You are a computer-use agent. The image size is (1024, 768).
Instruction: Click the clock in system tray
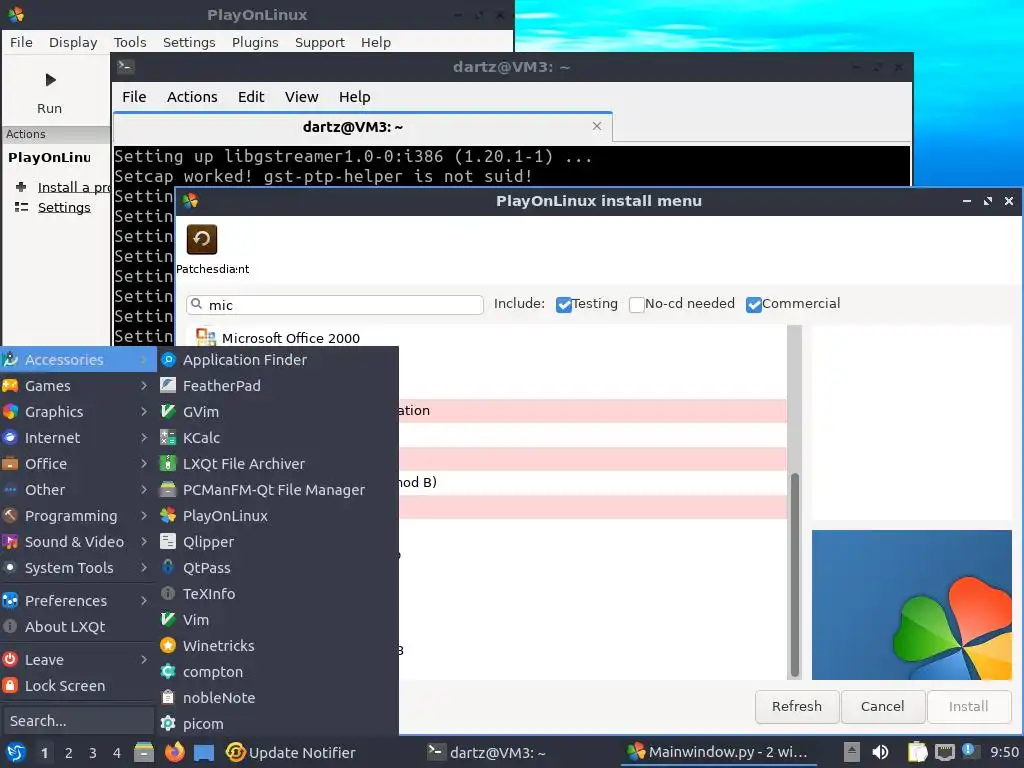pyautogui.click(x=1004, y=753)
